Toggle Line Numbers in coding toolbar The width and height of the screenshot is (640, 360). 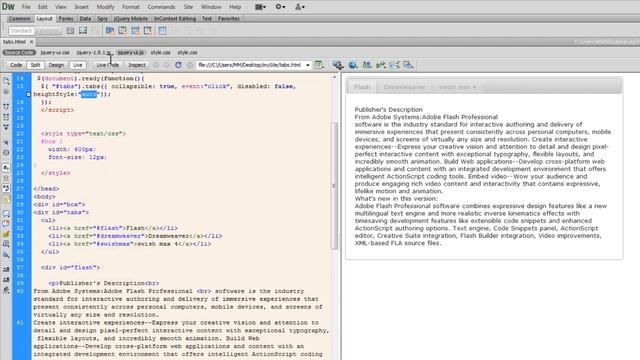(x=6, y=167)
